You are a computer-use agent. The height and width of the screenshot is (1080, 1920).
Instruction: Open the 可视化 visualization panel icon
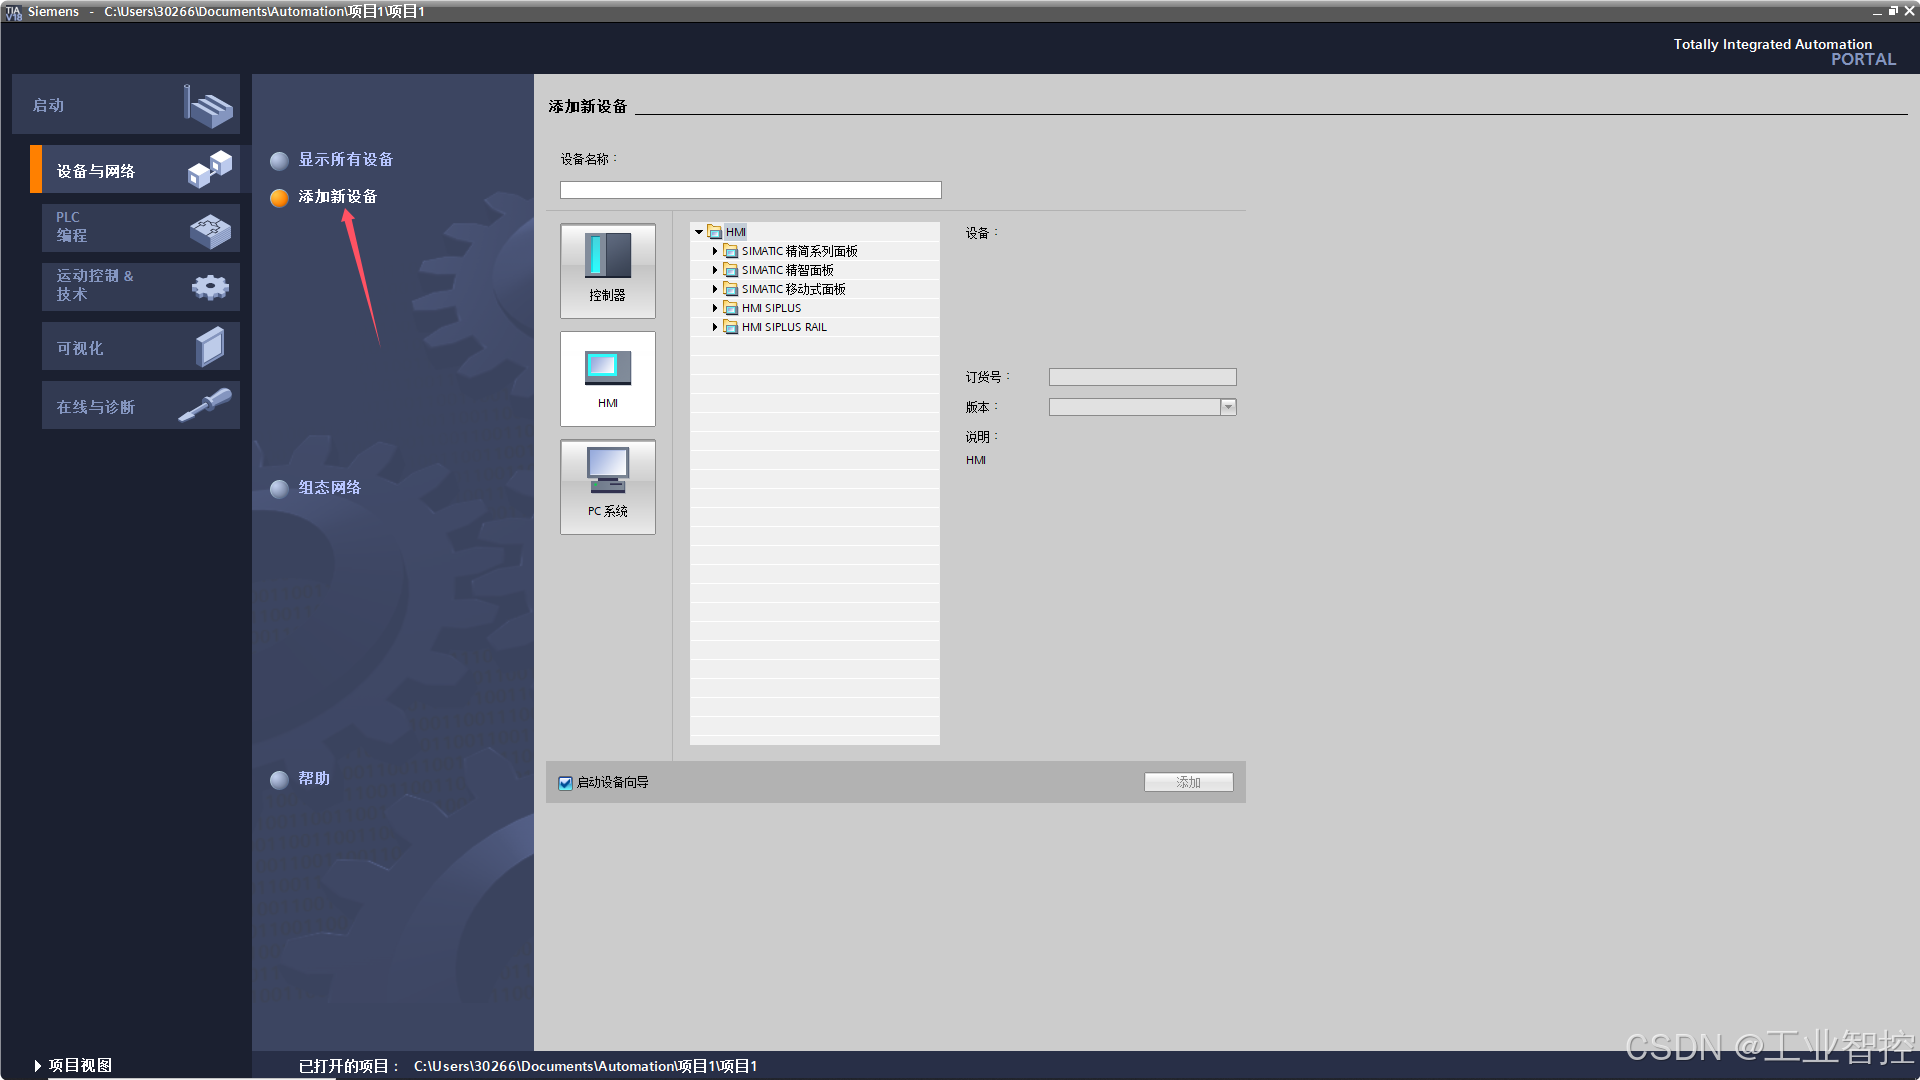pos(210,347)
